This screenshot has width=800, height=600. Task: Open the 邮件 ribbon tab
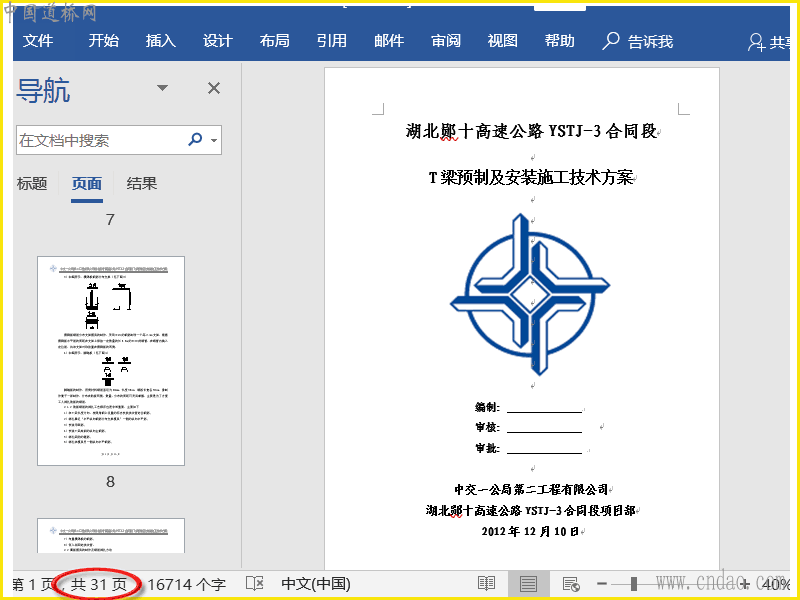[389, 41]
